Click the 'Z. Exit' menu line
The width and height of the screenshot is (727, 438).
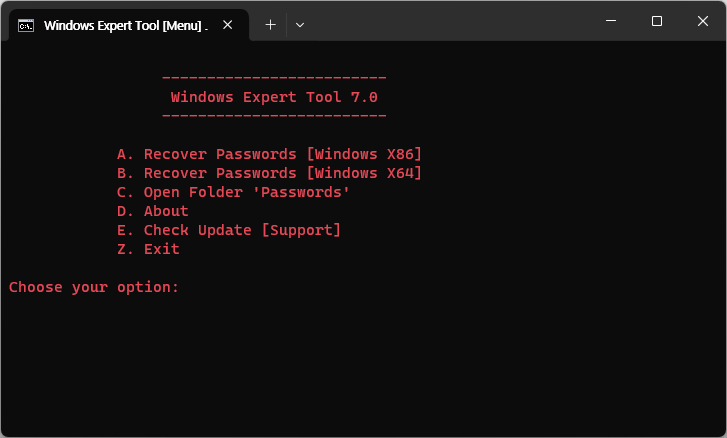[x=148, y=249]
